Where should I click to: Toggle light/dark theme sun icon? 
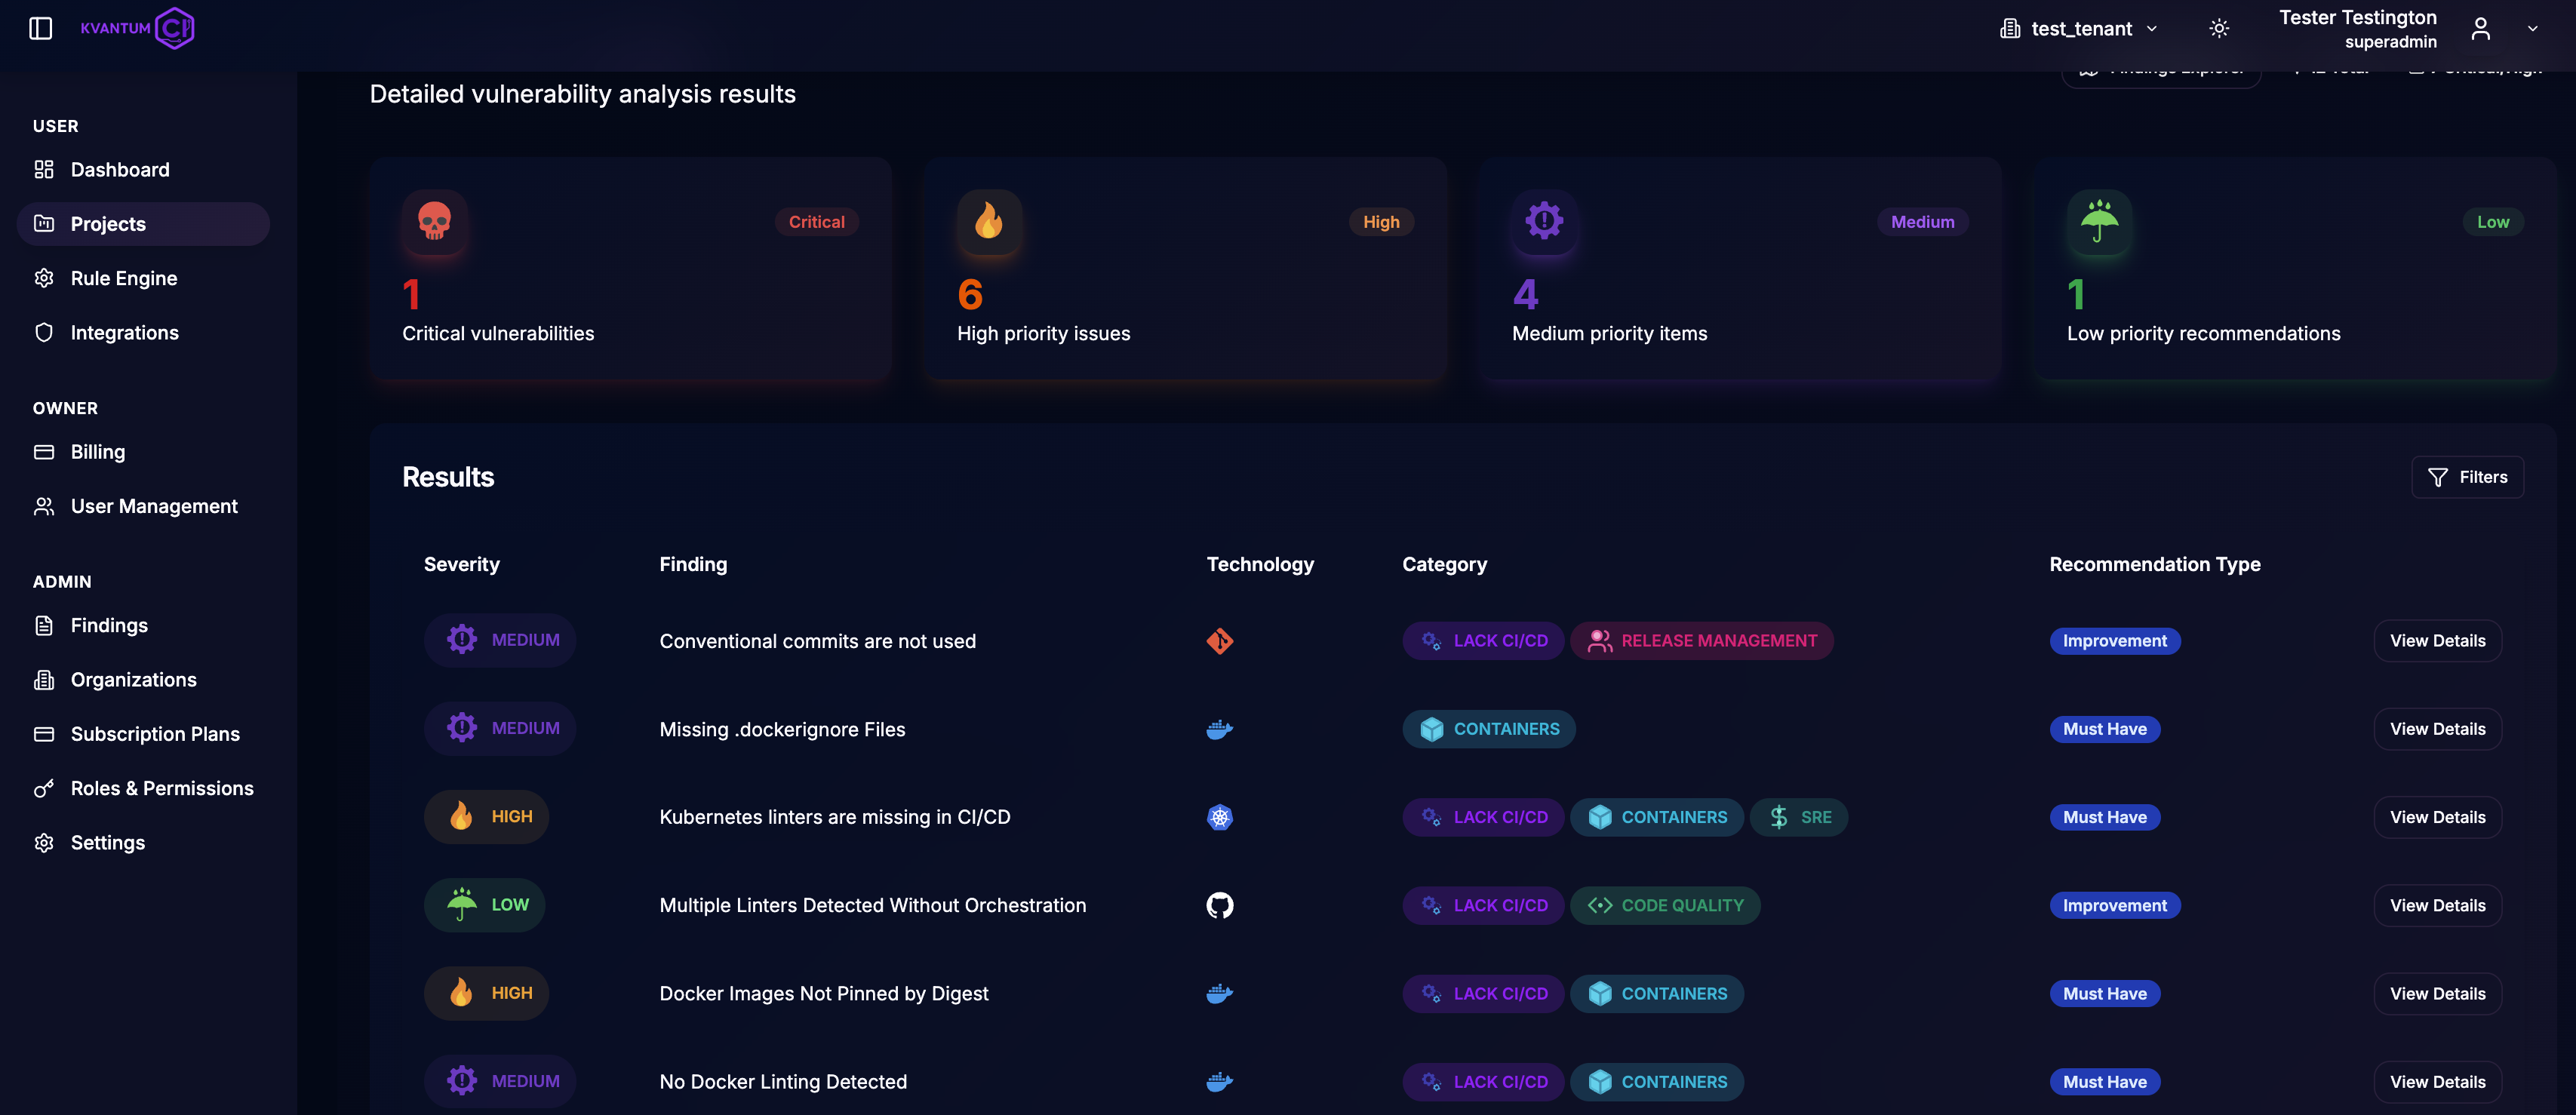point(2219,29)
